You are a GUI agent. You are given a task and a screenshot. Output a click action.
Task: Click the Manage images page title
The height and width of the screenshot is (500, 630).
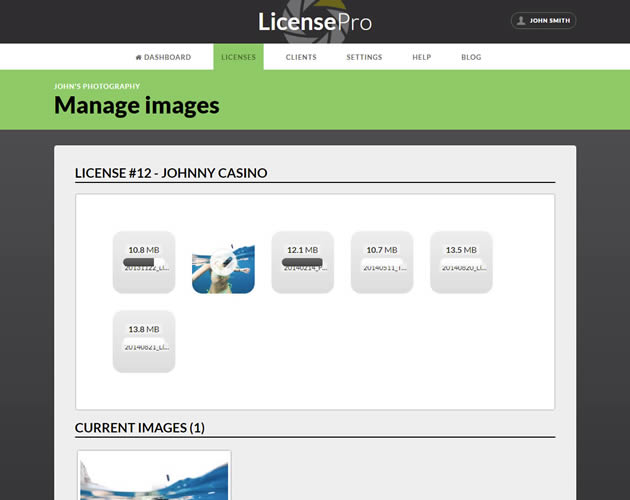point(137,105)
